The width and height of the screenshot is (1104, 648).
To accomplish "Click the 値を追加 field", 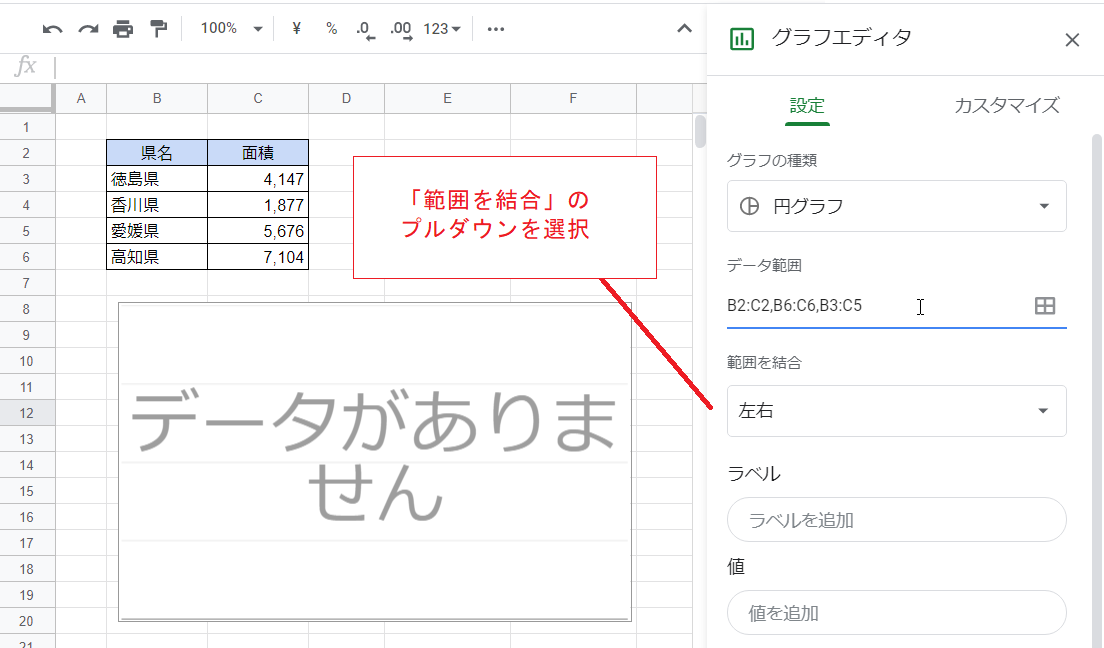I will [896, 613].
